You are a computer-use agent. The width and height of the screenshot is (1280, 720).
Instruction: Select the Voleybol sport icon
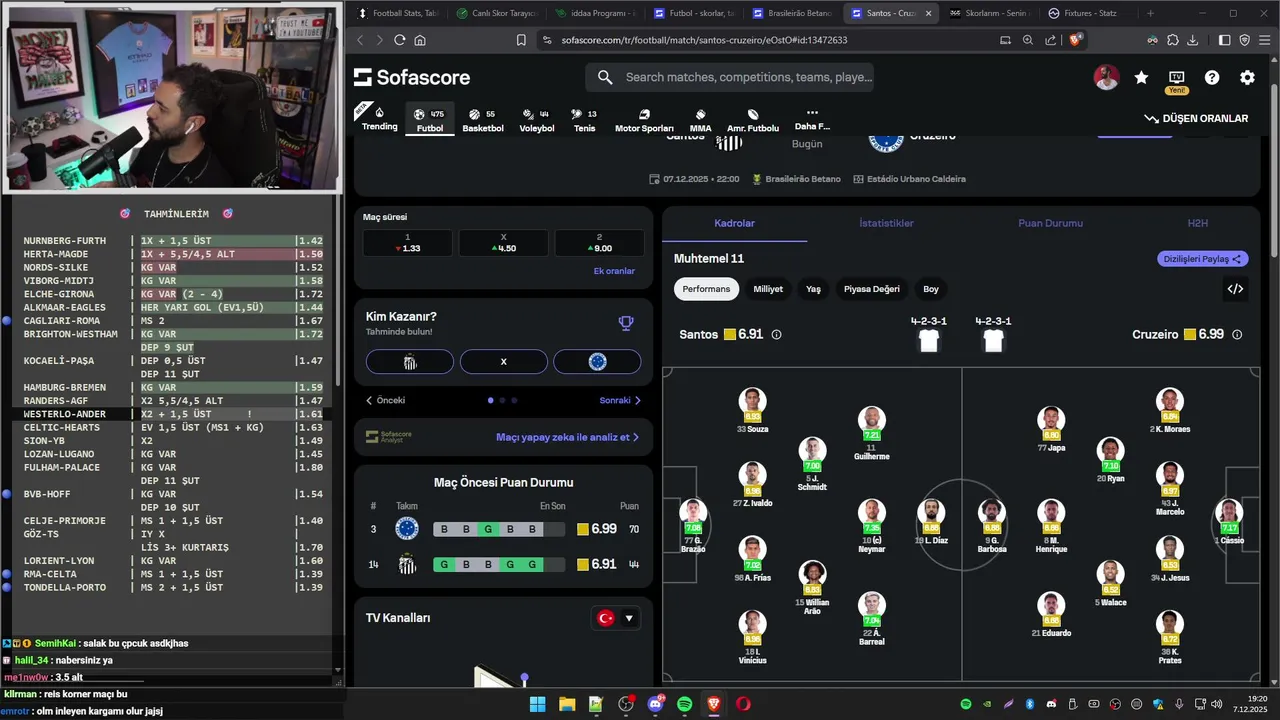537,120
